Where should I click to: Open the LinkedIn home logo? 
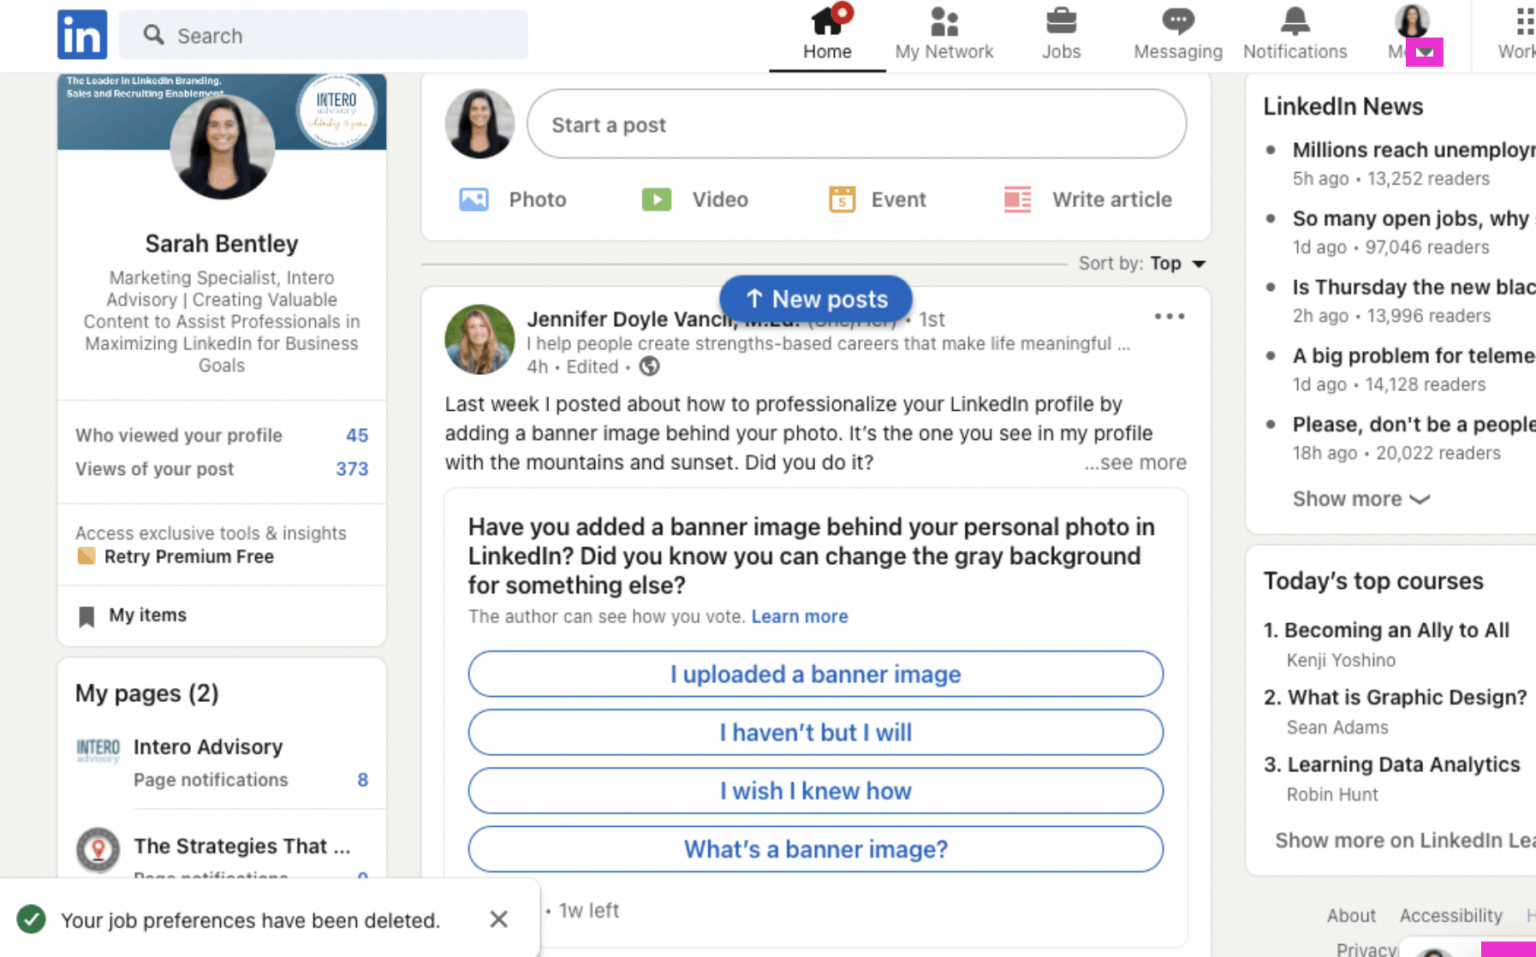pyautogui.click(x=82, y=34)
